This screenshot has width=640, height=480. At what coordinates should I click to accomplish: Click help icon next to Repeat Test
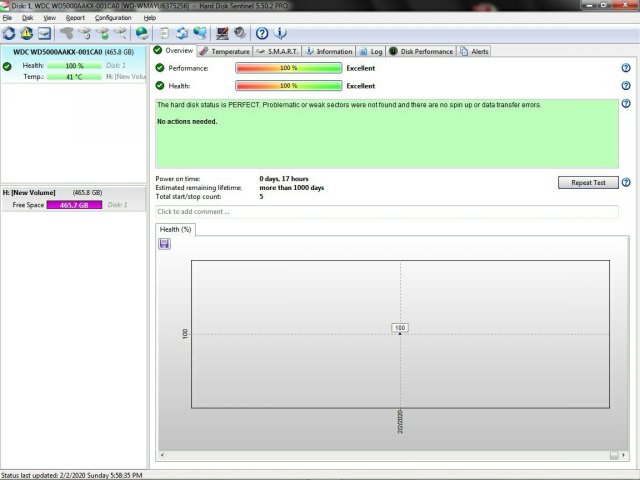click(626, 183)
